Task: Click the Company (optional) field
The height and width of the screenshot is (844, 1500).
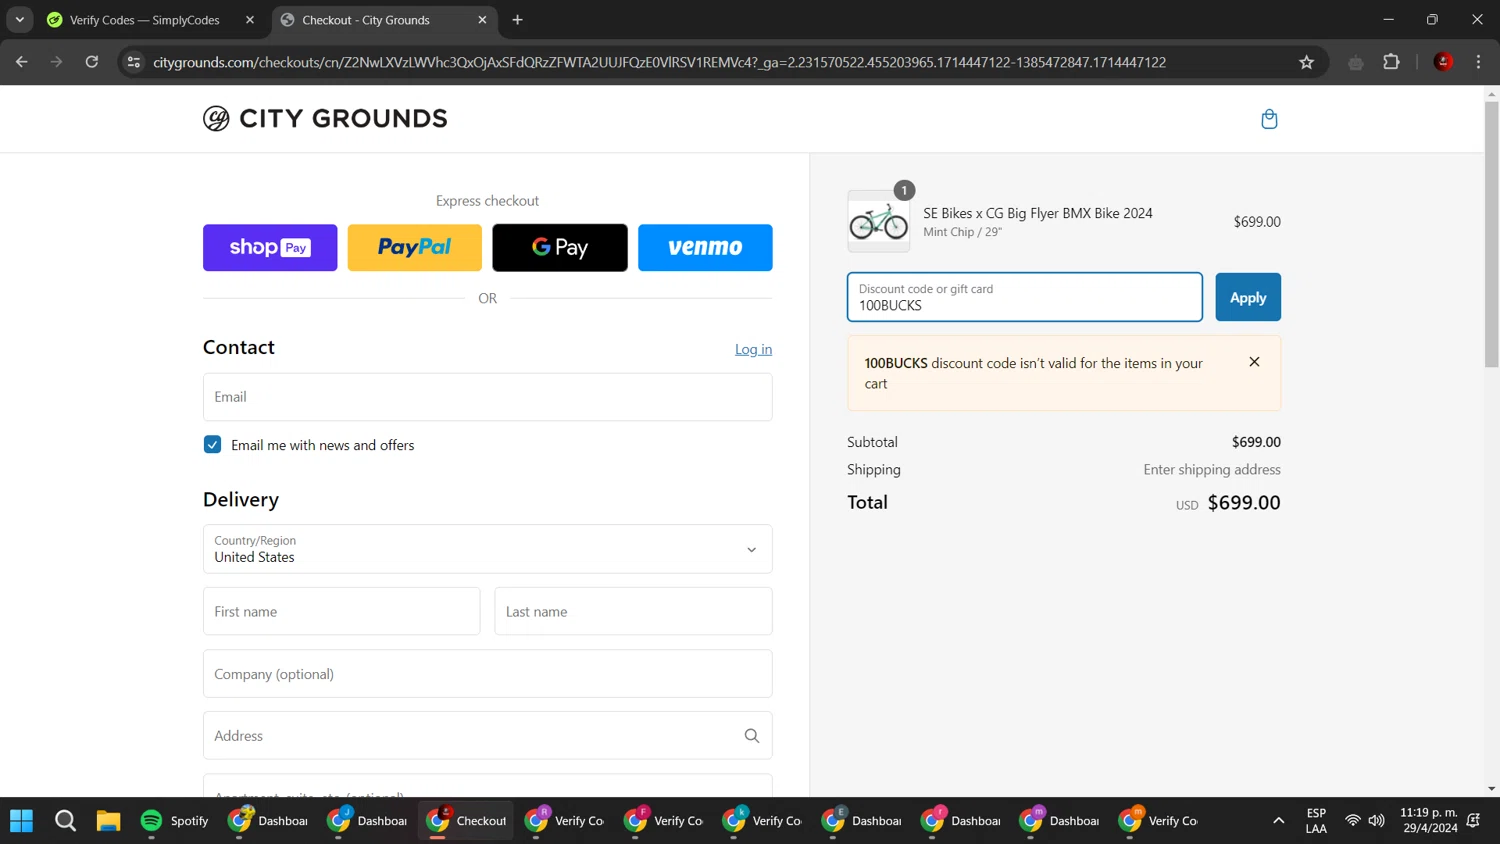Action: coord(488,674)
